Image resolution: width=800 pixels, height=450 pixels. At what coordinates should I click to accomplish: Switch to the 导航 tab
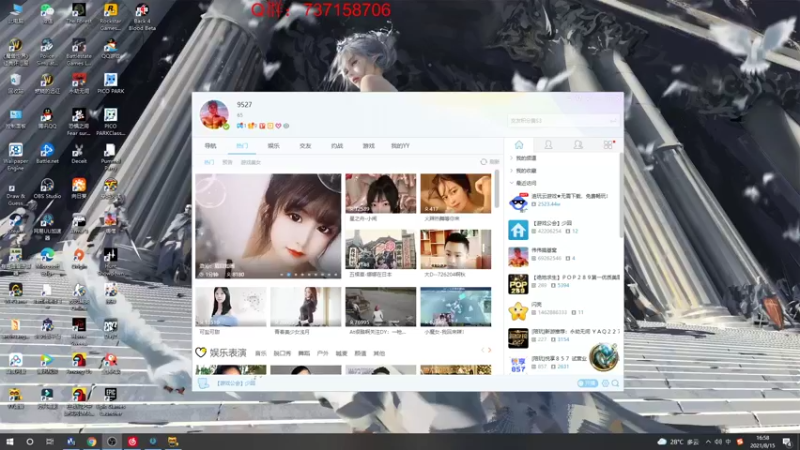point(210,146)
